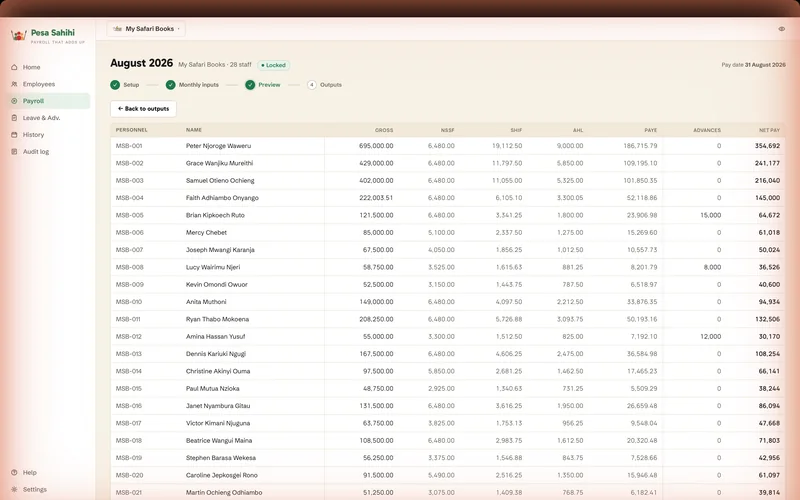Click the PAYE column header
This screenshot has width=800, height=500.
(x=651, y=130)
